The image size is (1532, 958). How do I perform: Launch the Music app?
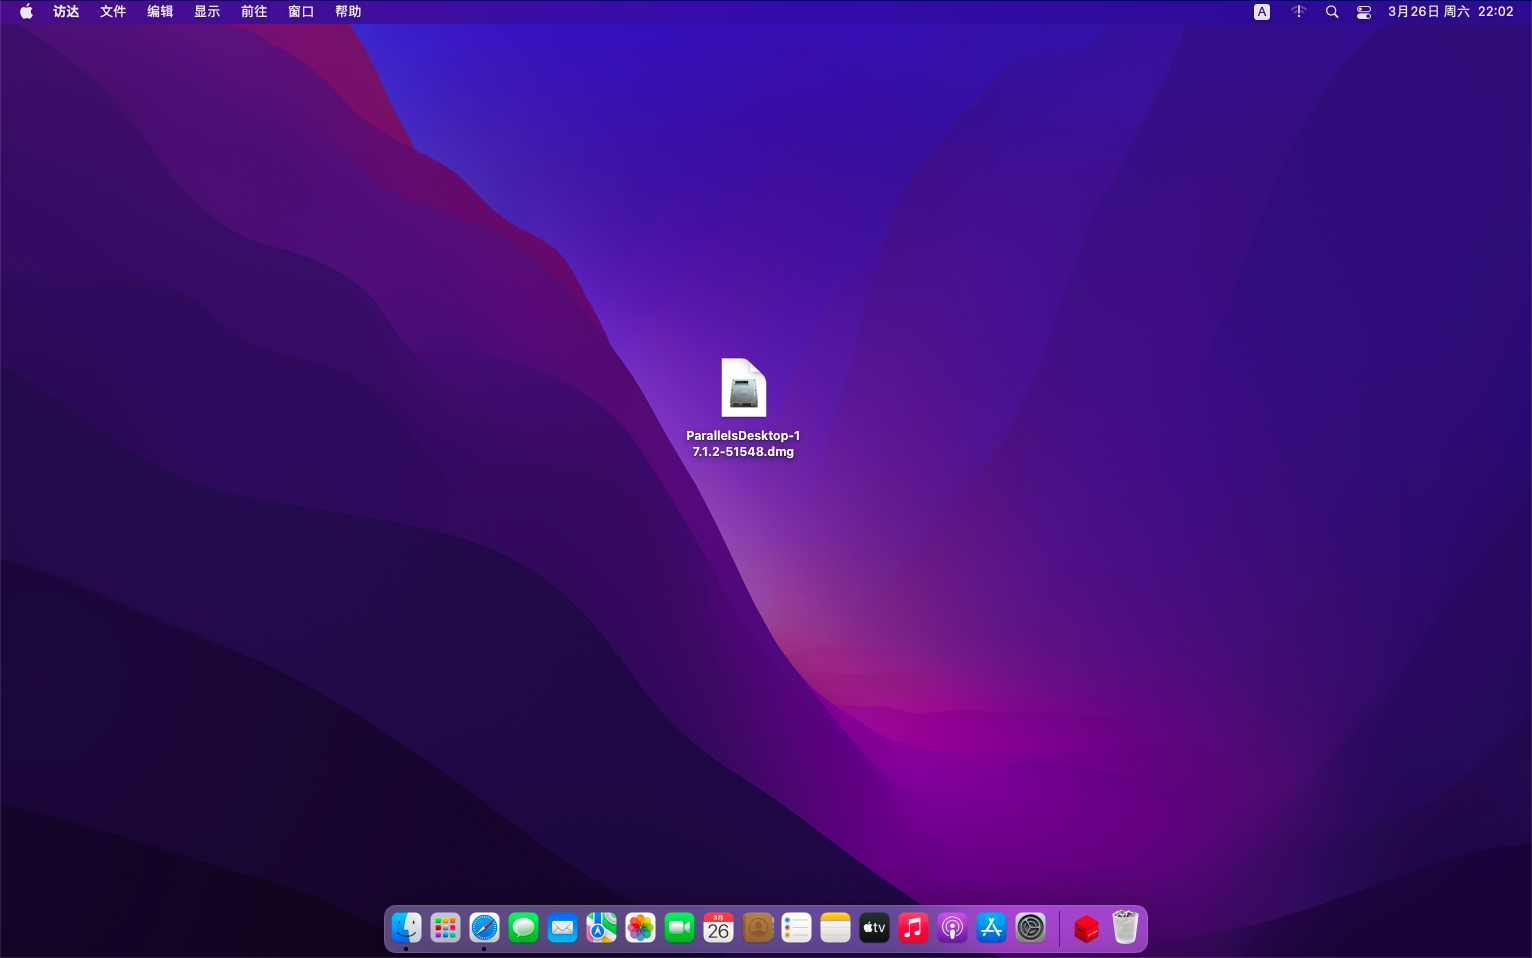(913, 927)
